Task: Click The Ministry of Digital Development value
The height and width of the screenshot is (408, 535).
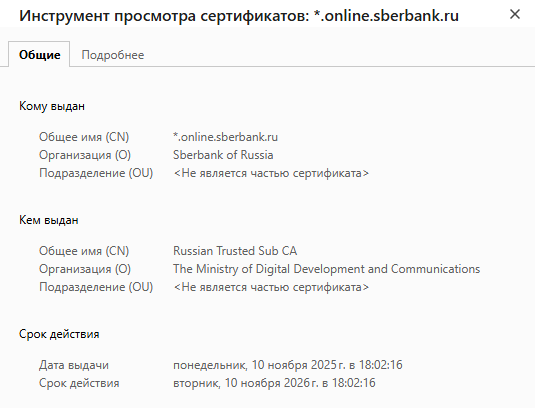Action: (326, 269)
